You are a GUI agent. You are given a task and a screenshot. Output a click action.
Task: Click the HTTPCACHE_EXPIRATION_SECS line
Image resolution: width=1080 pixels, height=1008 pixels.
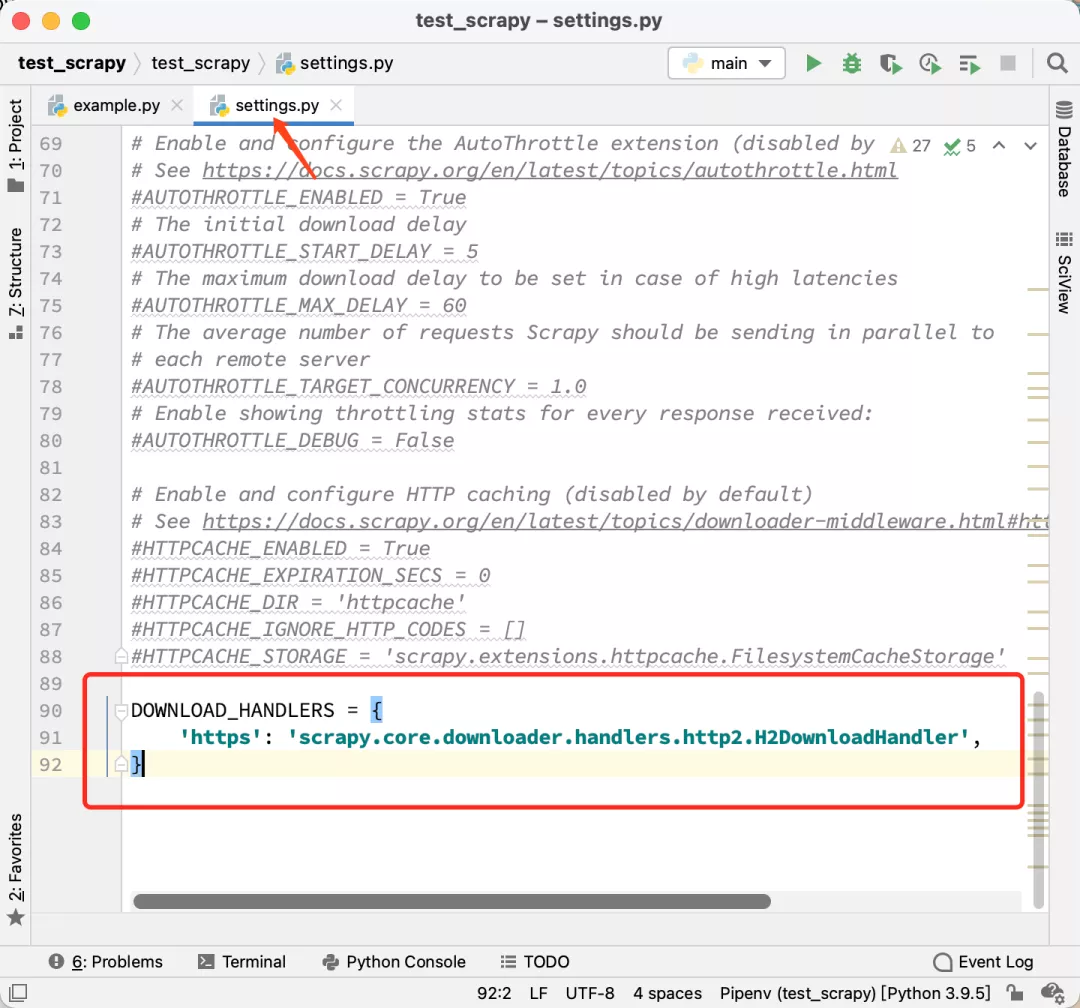[x=311, y=575]
